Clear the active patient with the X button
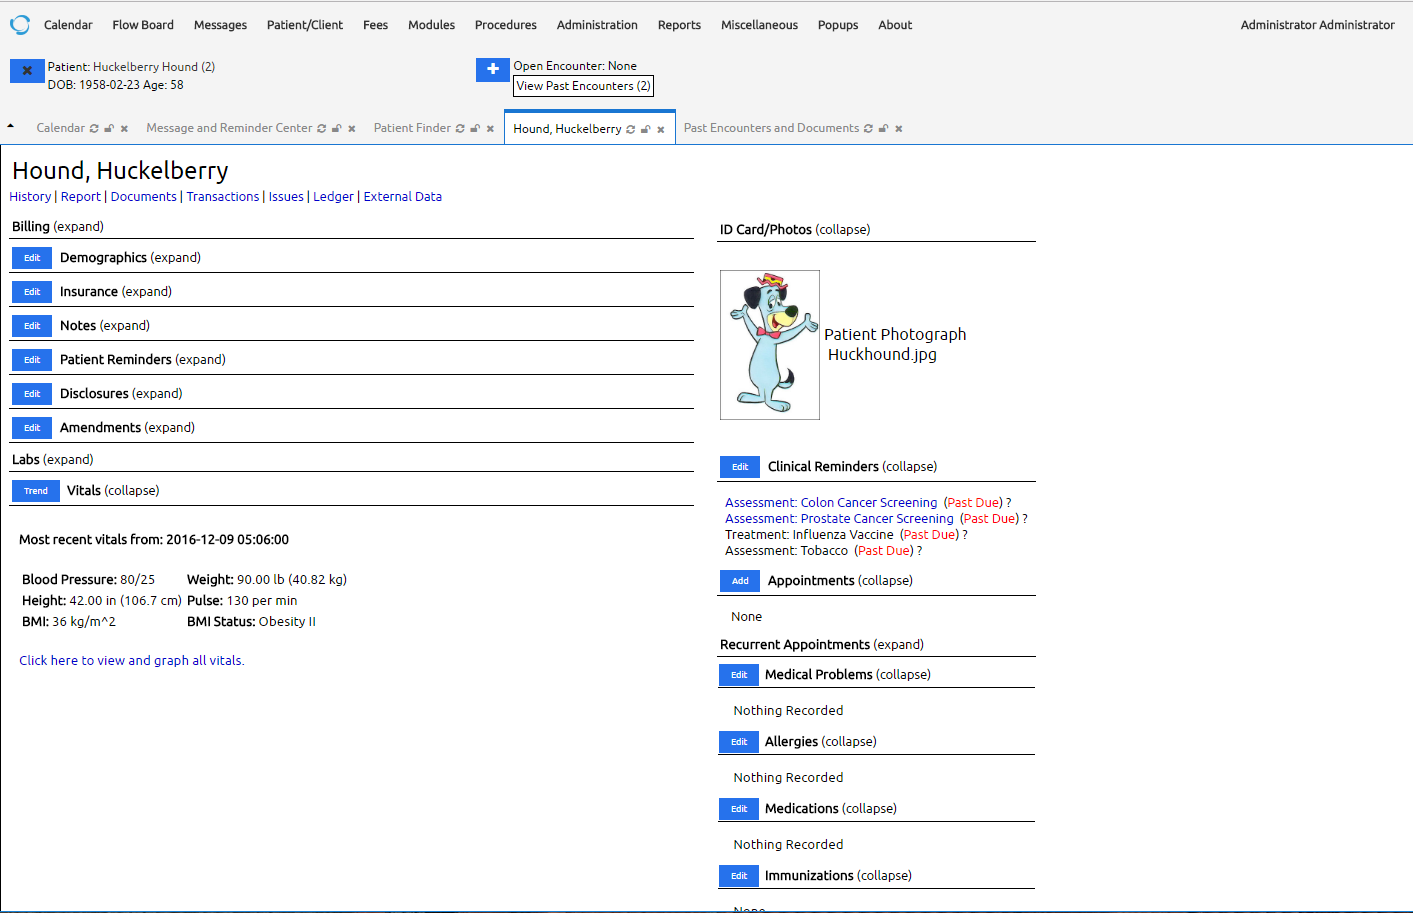This screenshot has width=1413, height=913. pos(27,71)
